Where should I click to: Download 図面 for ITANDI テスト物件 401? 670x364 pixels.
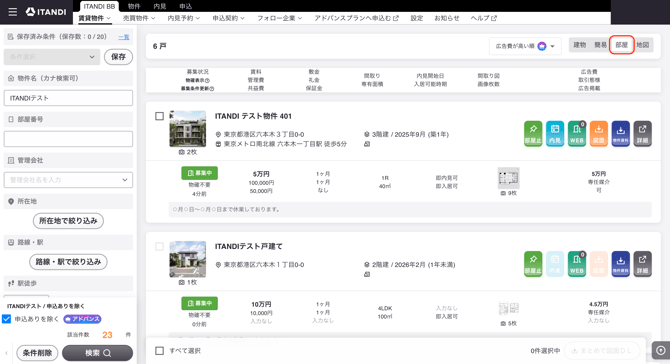pos(599,134)
